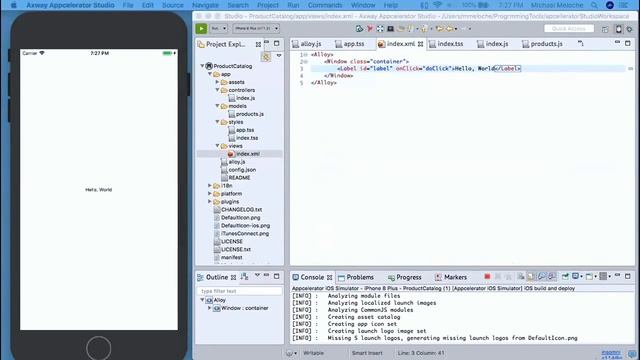Toggle full screen mode icon in Studio toolbar
Screen dimensions: 640x360
[380, 29]
